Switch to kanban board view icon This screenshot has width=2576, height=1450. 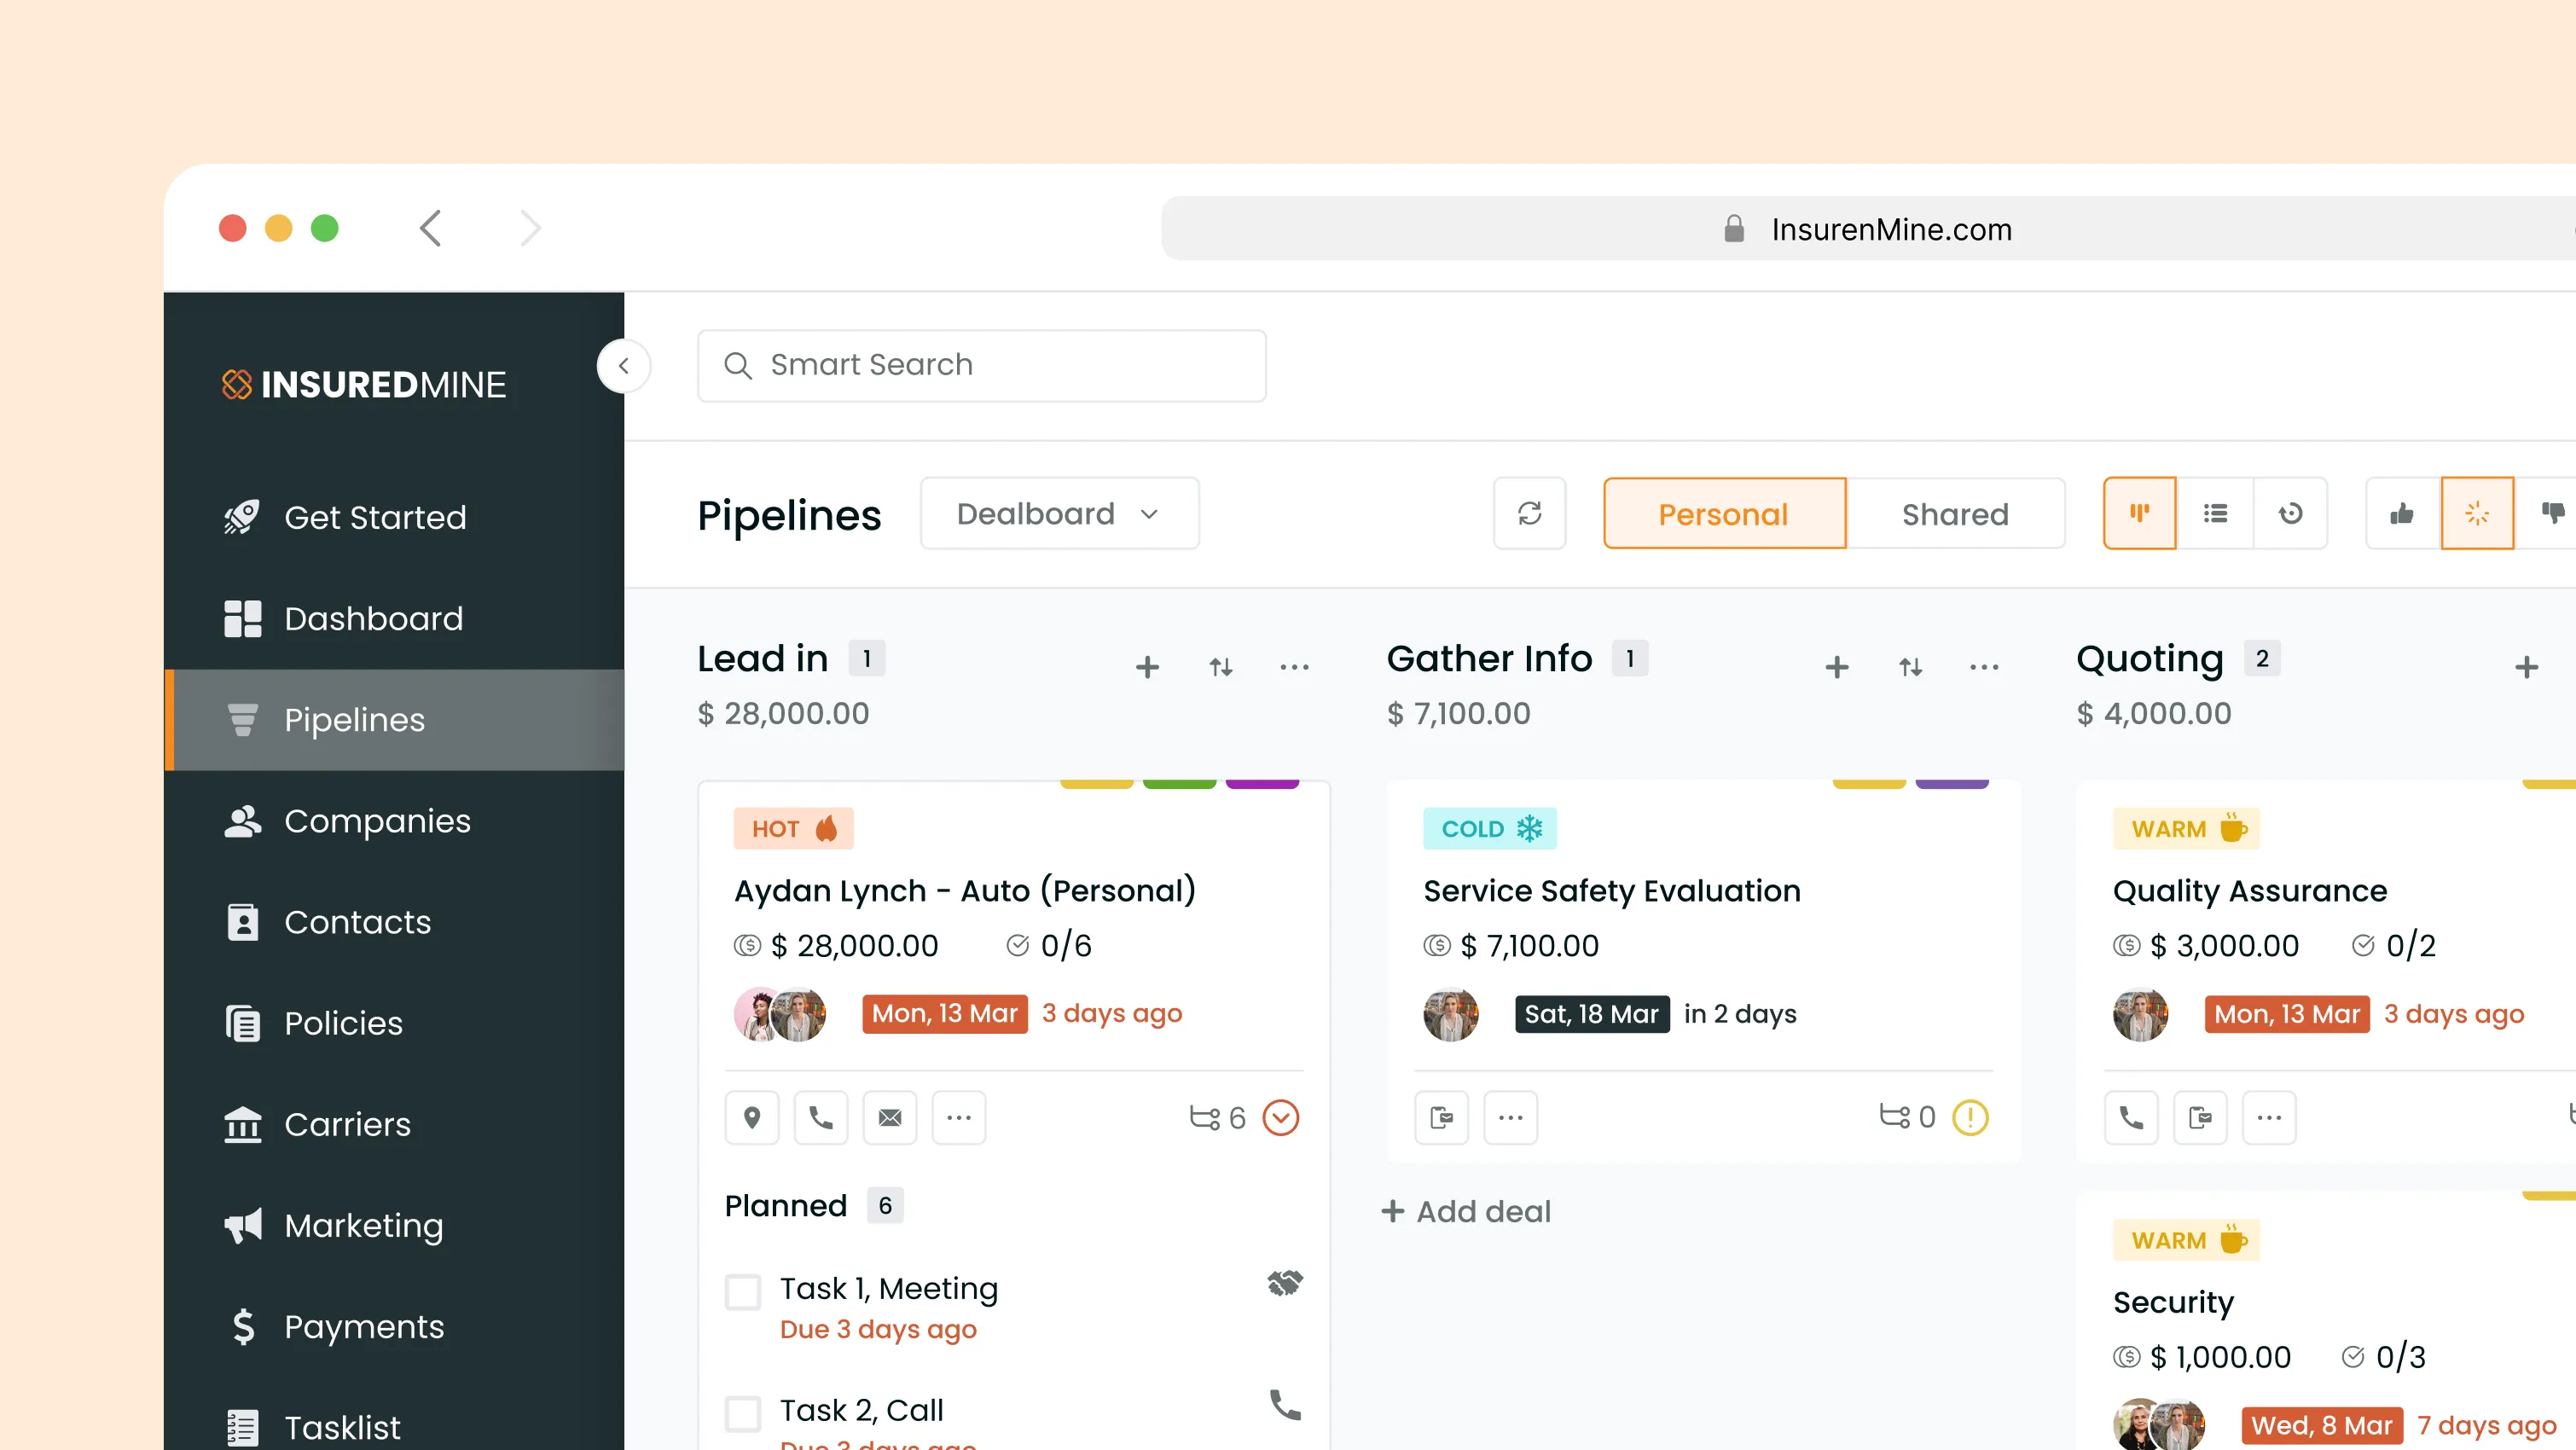(2139, 513)
